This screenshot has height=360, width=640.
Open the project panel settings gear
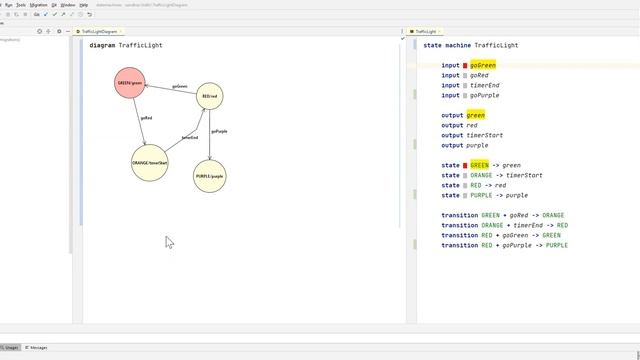[x=59, y=31]
